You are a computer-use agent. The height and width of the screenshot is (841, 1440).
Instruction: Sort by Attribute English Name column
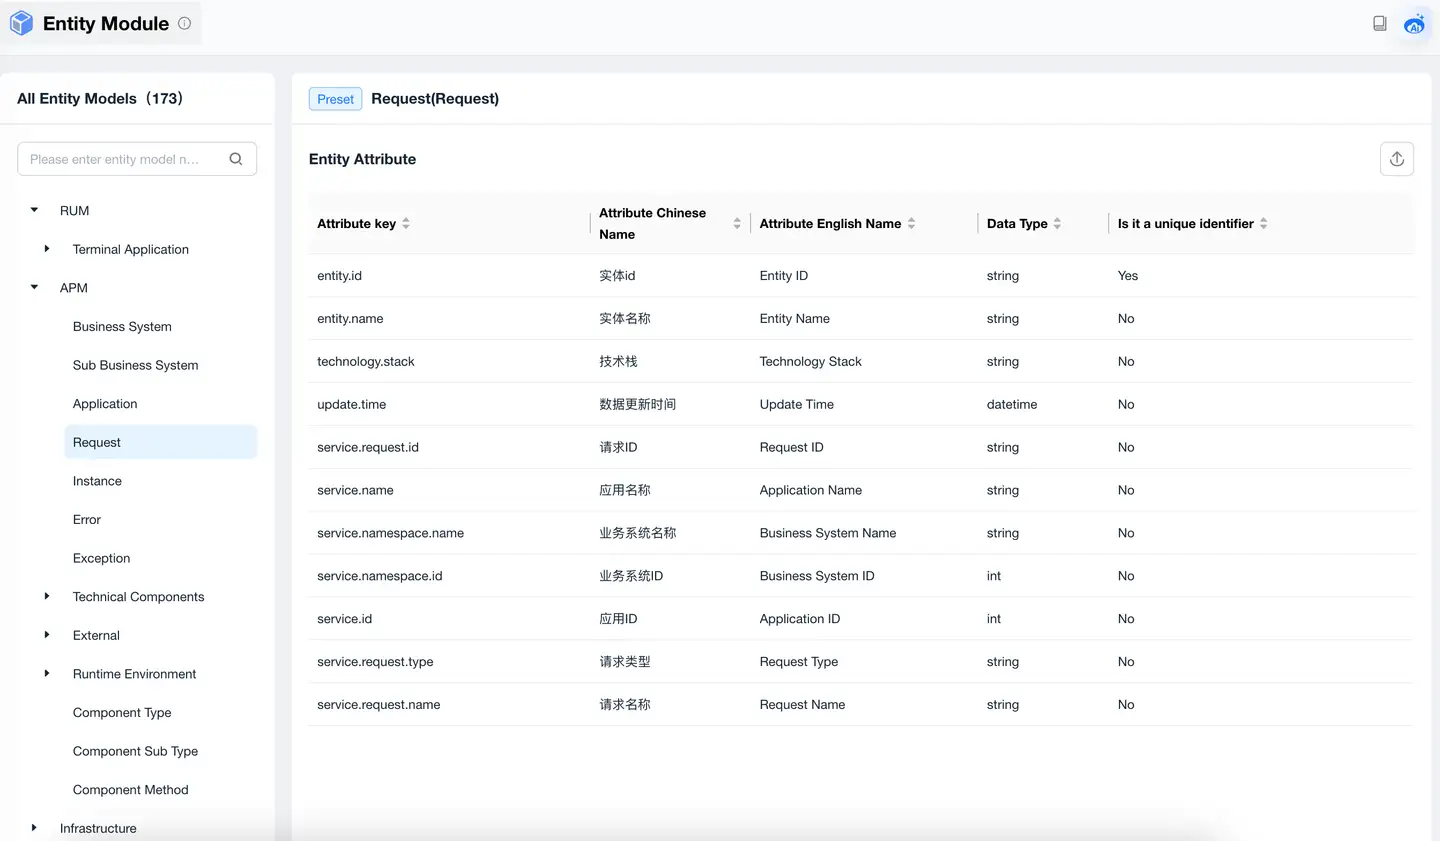911,224
